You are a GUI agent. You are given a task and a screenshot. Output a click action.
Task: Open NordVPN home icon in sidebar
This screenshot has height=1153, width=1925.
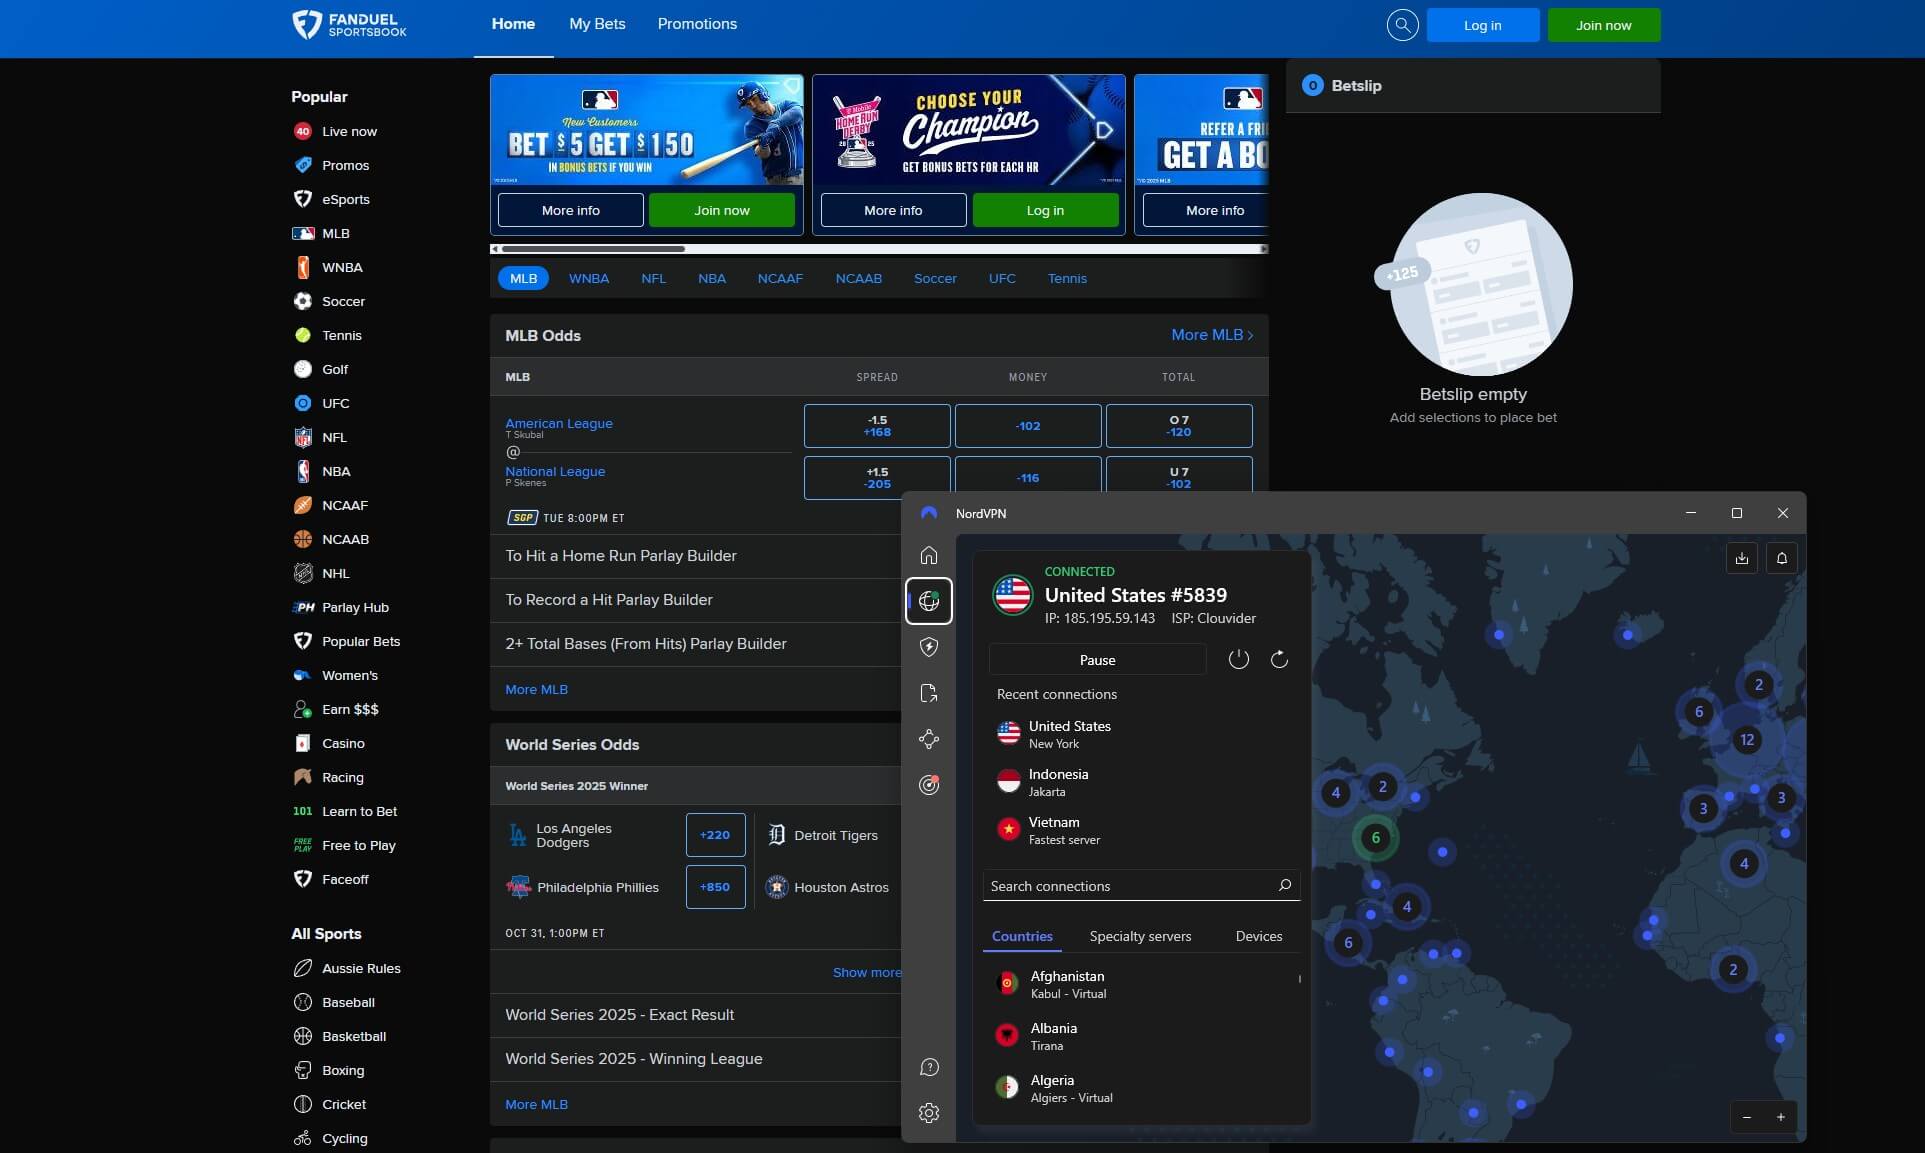click(x=929, y=555)
